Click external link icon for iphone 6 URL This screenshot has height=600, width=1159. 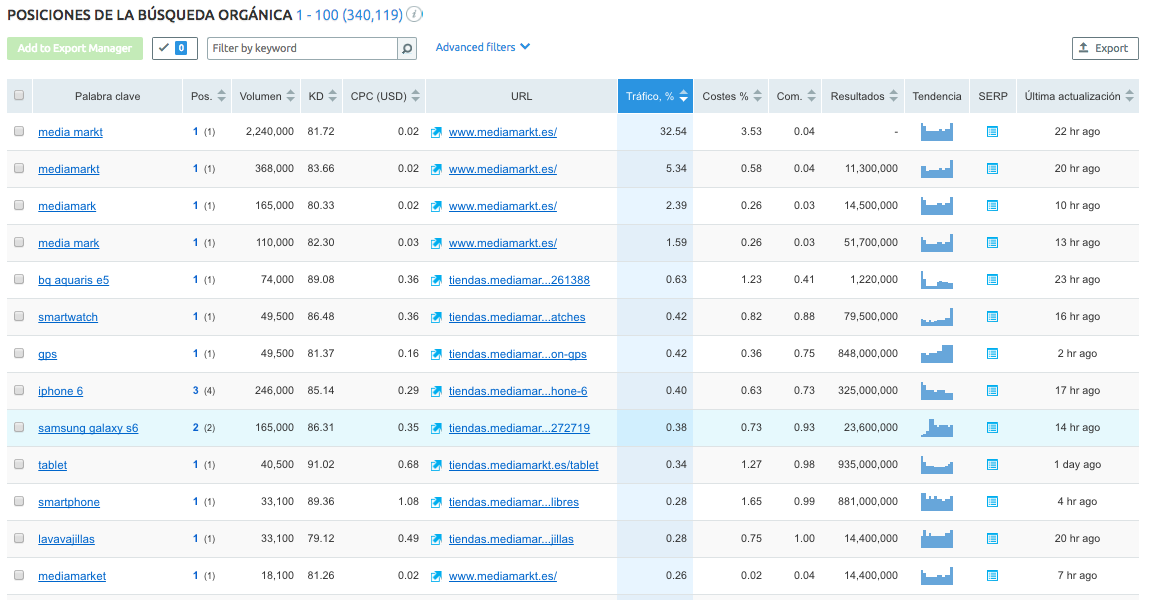tap(436, 391)
